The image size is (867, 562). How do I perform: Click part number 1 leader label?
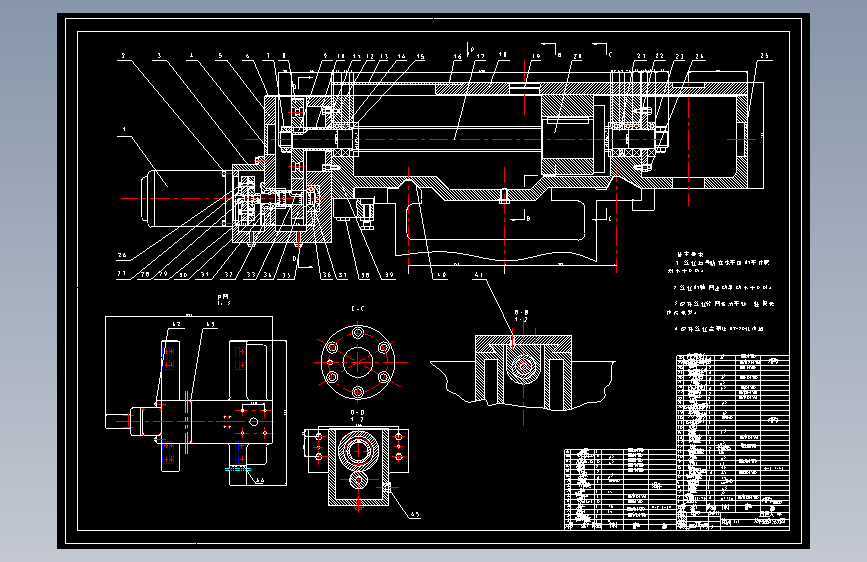[124, 129]
